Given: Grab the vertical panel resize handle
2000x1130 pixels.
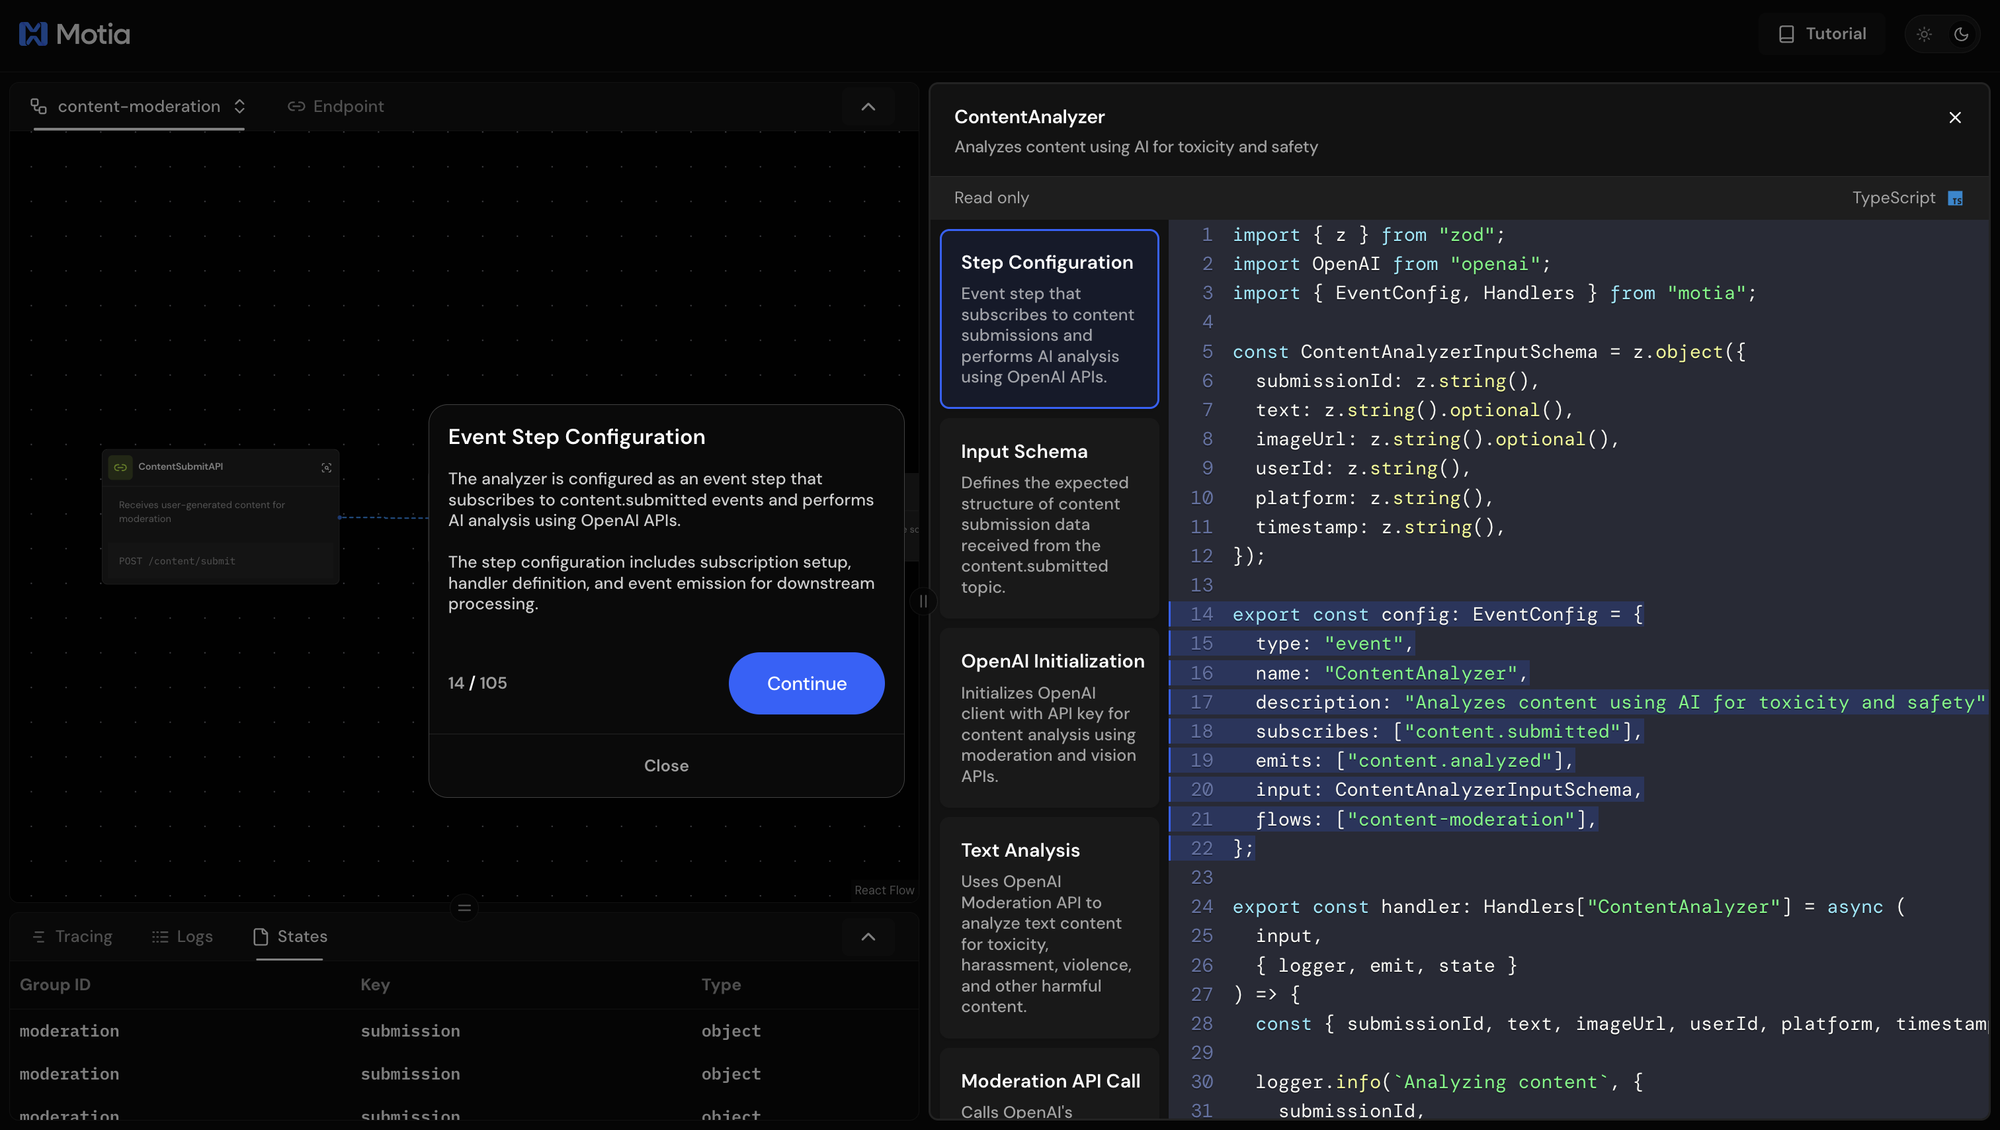Looking at the screenshot, I should click(x=923, y=601).
